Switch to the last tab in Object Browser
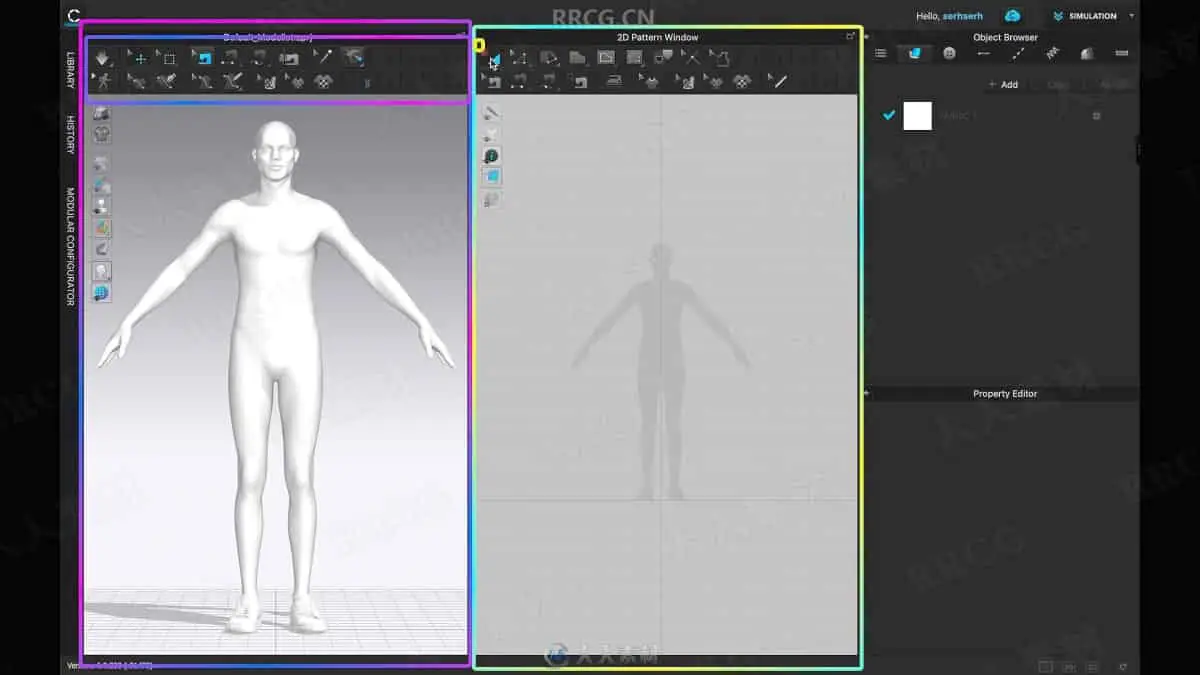The height and width of the screenshot is (675, 1200). [x=1122, y=53]
